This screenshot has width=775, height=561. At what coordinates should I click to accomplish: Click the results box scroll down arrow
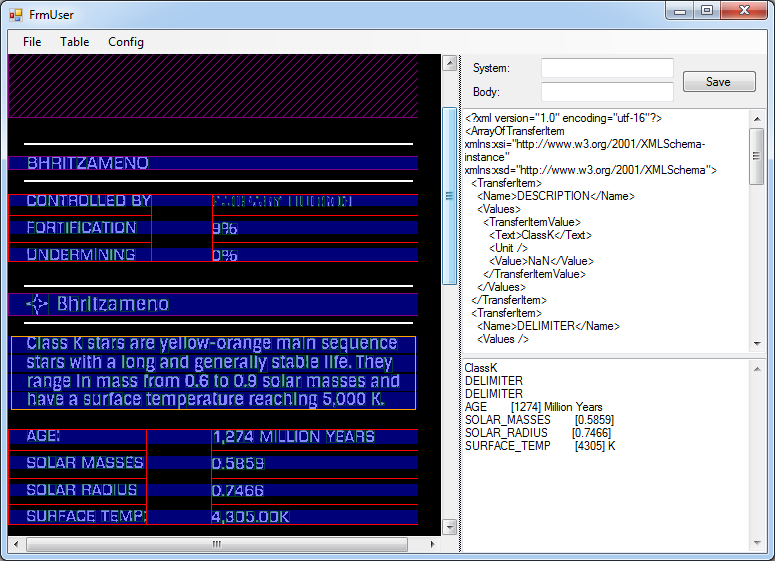coord(757,543)
